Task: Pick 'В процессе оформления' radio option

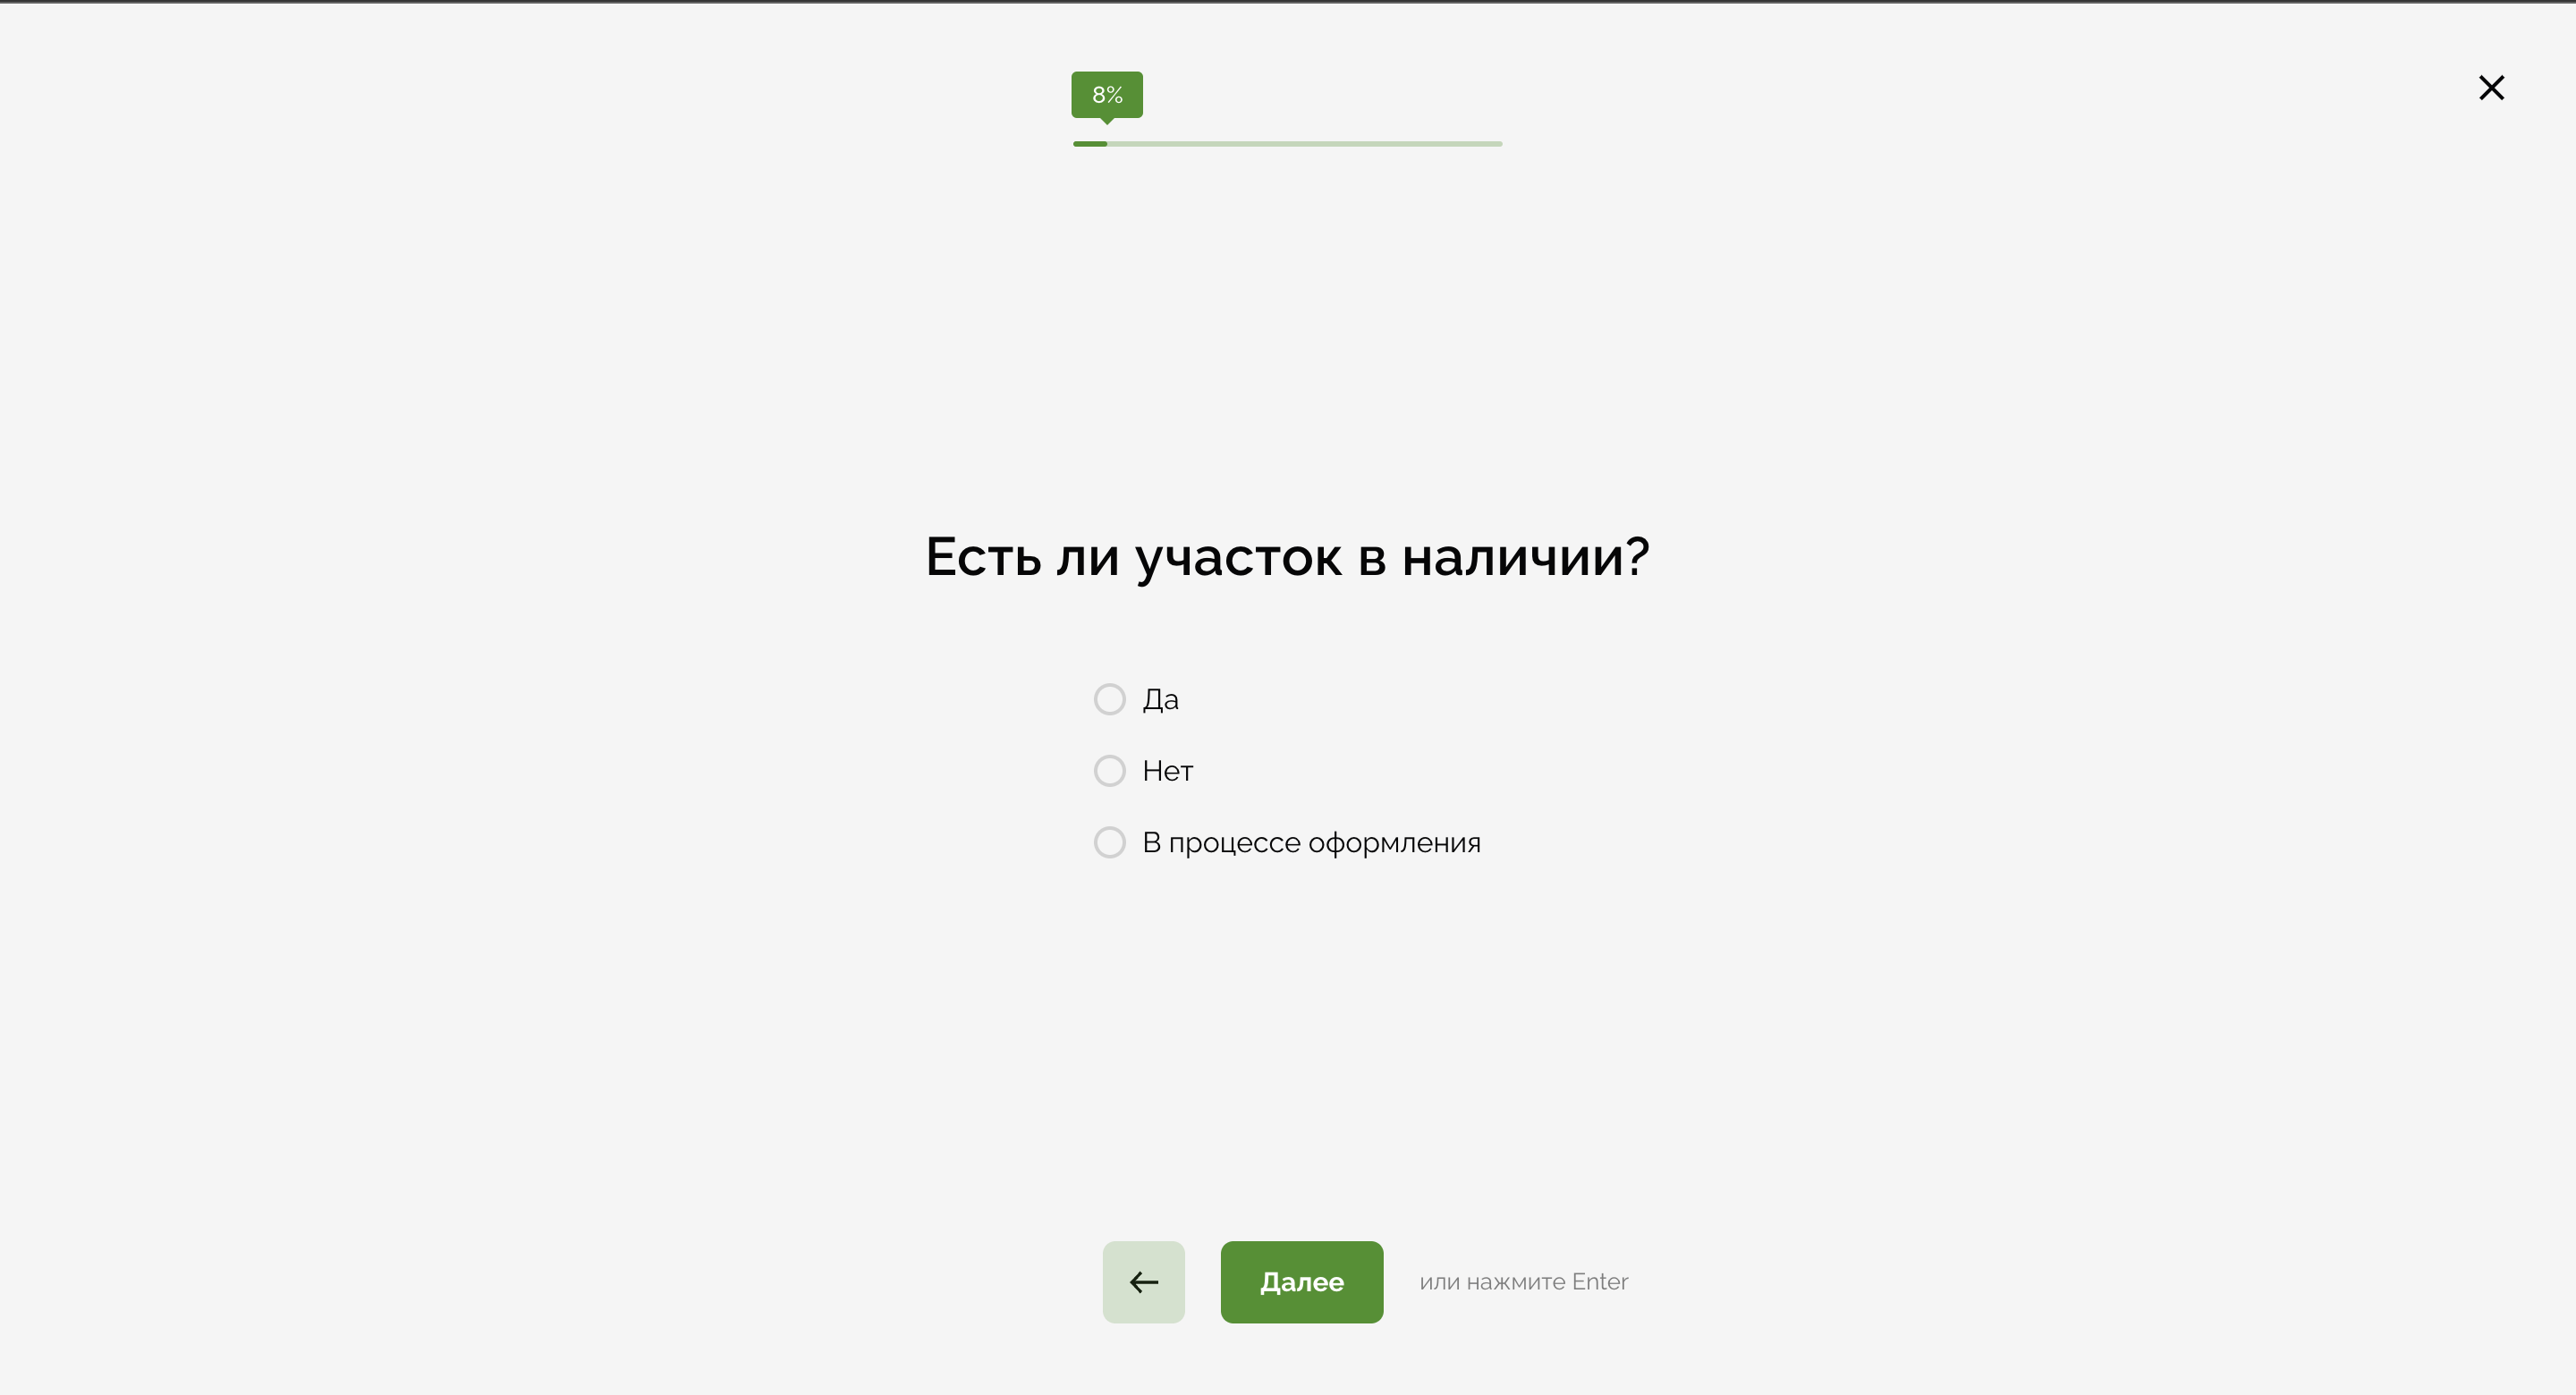Action: [x=1109, y=842]
